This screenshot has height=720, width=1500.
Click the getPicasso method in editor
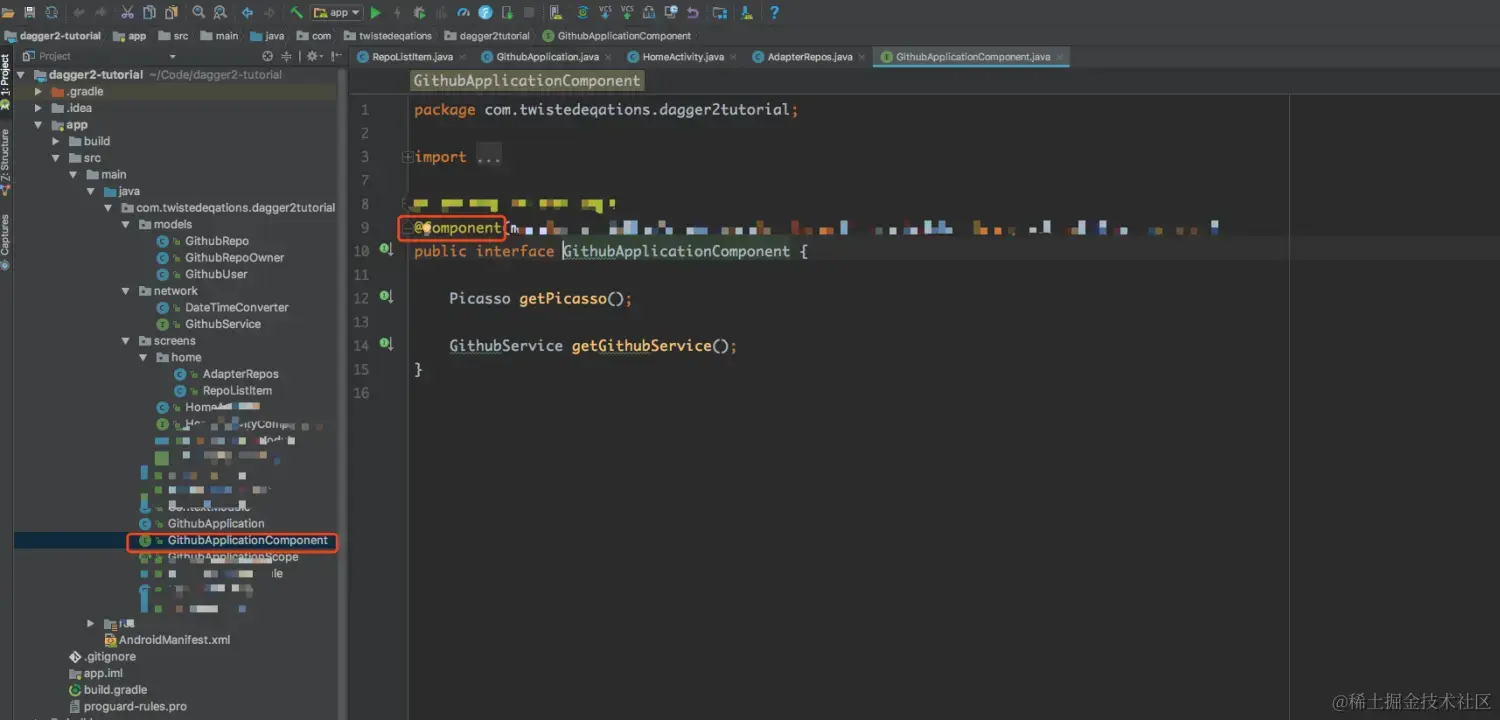click(x=563, y=298)
